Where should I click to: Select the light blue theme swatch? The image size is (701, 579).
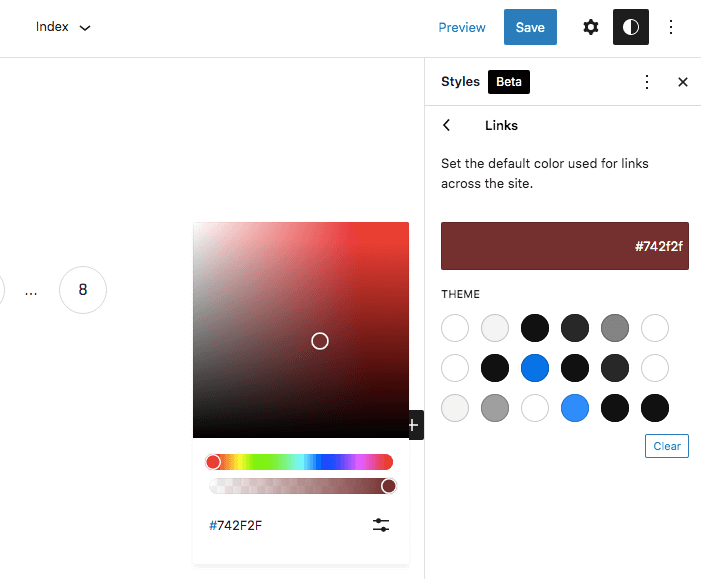tap(574, 408)
